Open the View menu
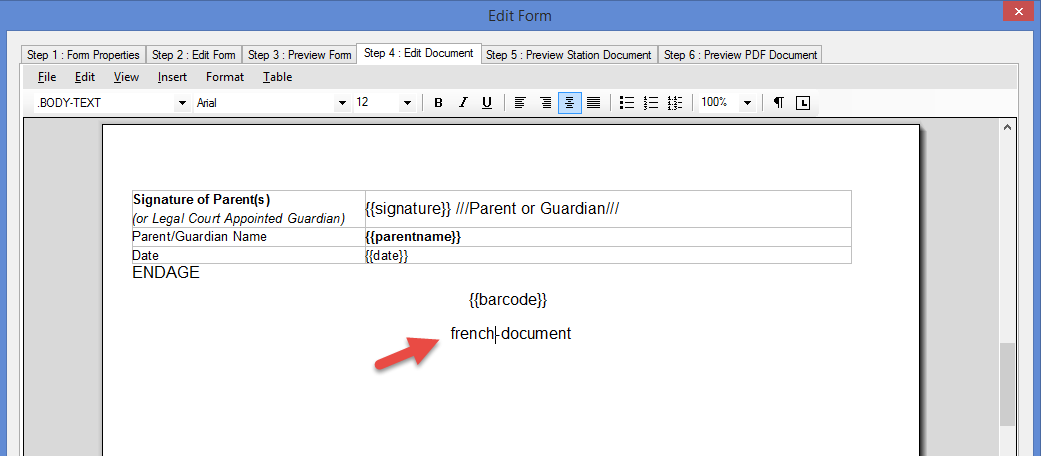Image resolution: width=1041 pixels, height=456 pixels. point(126,77)
